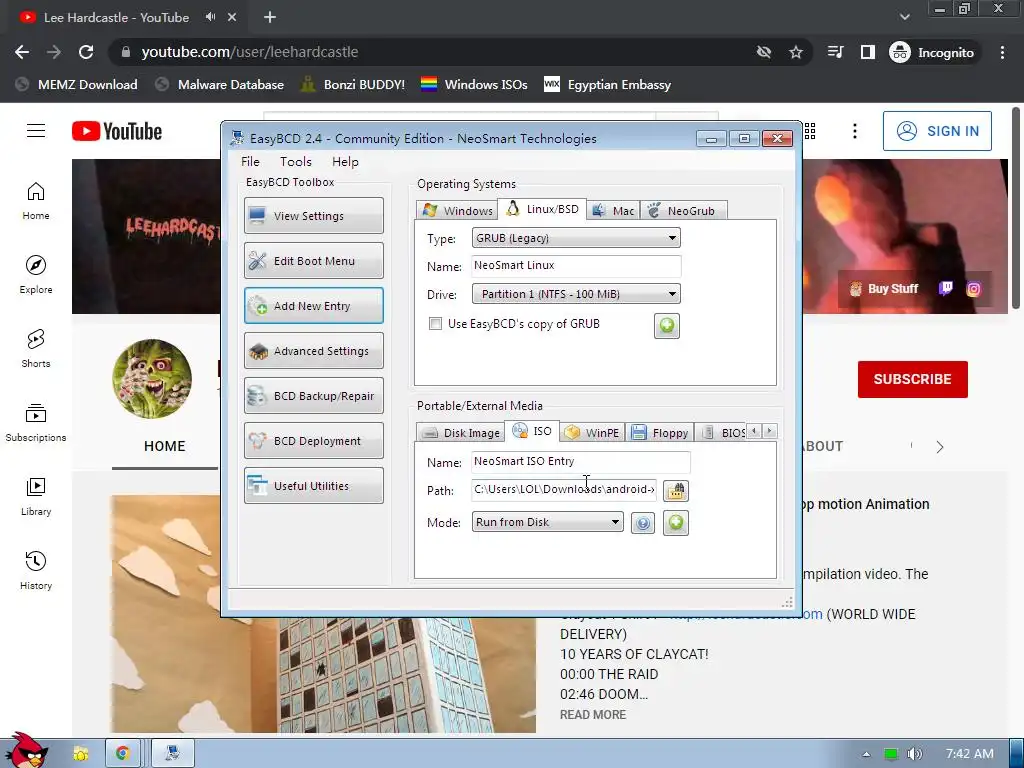Open Chrome three-dot menu

(x=1002, y=52)
